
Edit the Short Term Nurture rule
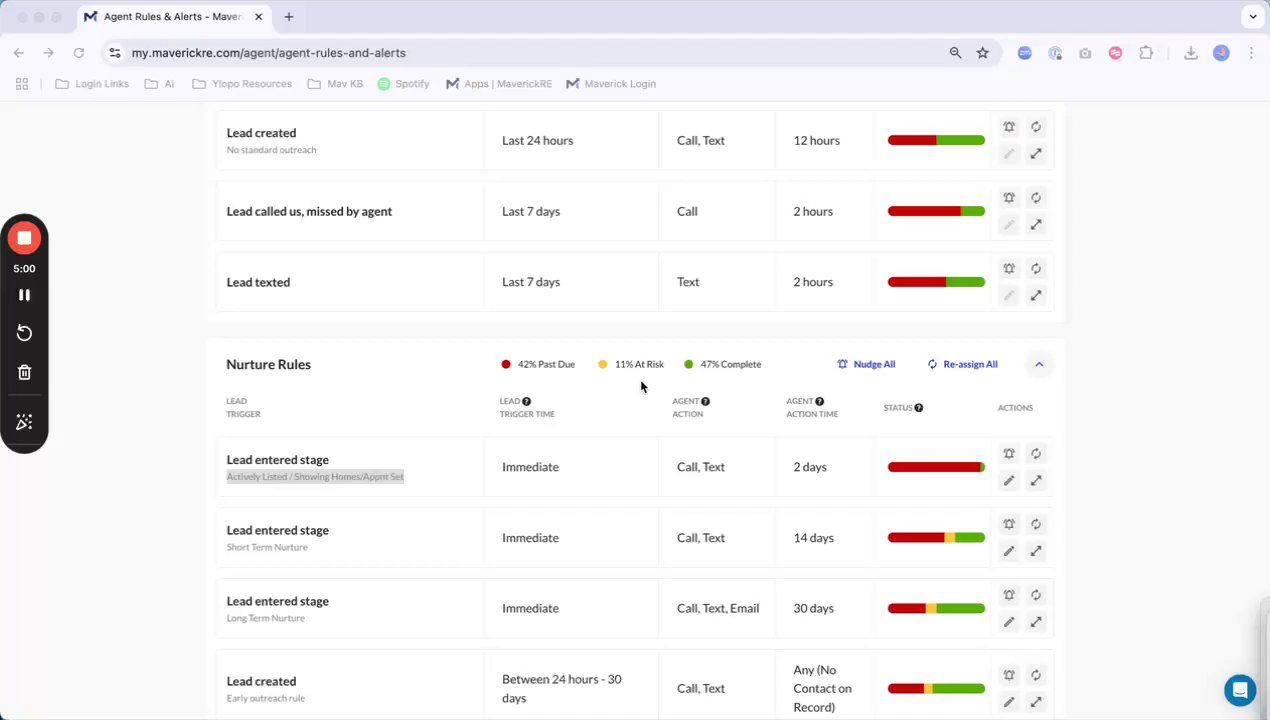click(1009, 551)
